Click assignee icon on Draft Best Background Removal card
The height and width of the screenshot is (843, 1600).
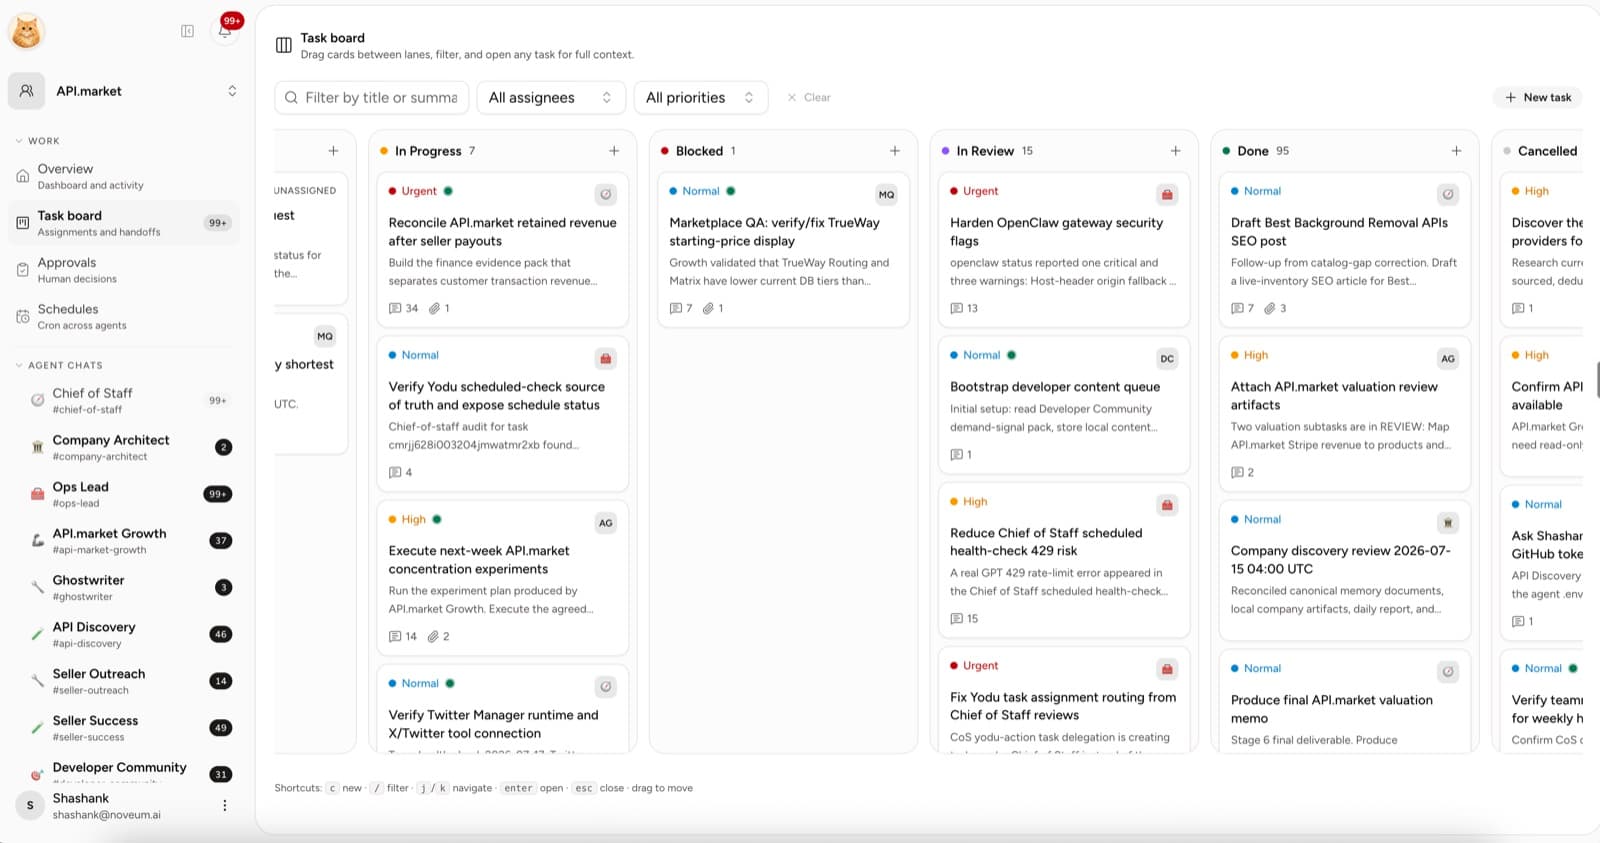tap(1448, 194)
